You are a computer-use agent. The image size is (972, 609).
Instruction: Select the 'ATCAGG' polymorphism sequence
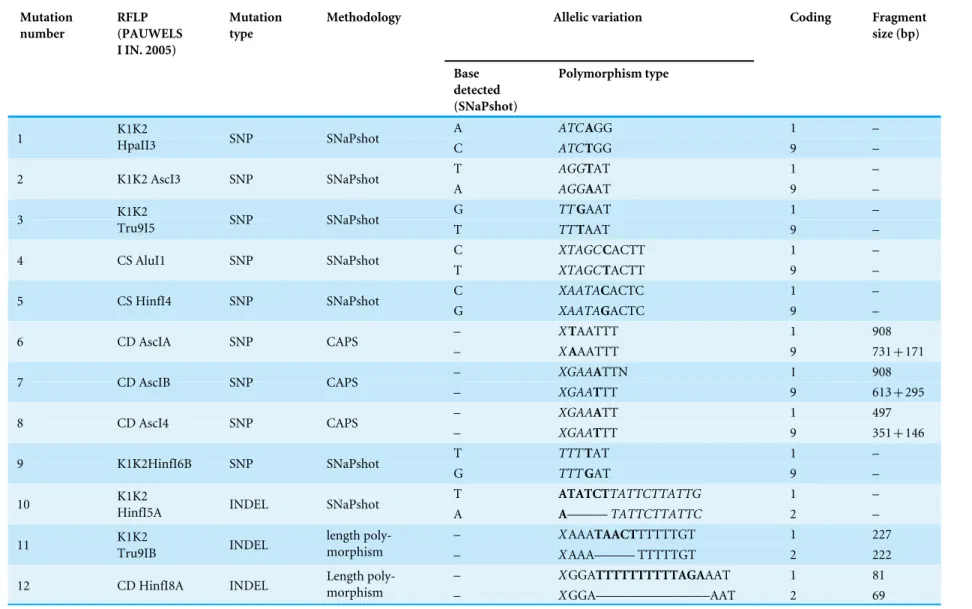[585, 128]
